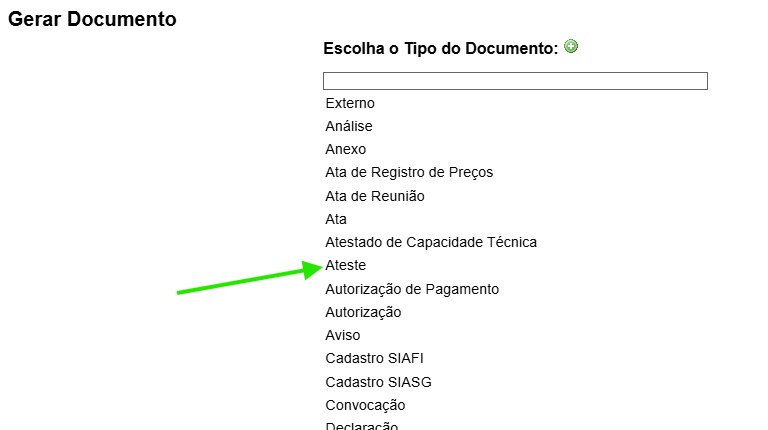Select the plain Ata entry
The height and width of the screenshot is (430, 768).
tap(336, 219)
